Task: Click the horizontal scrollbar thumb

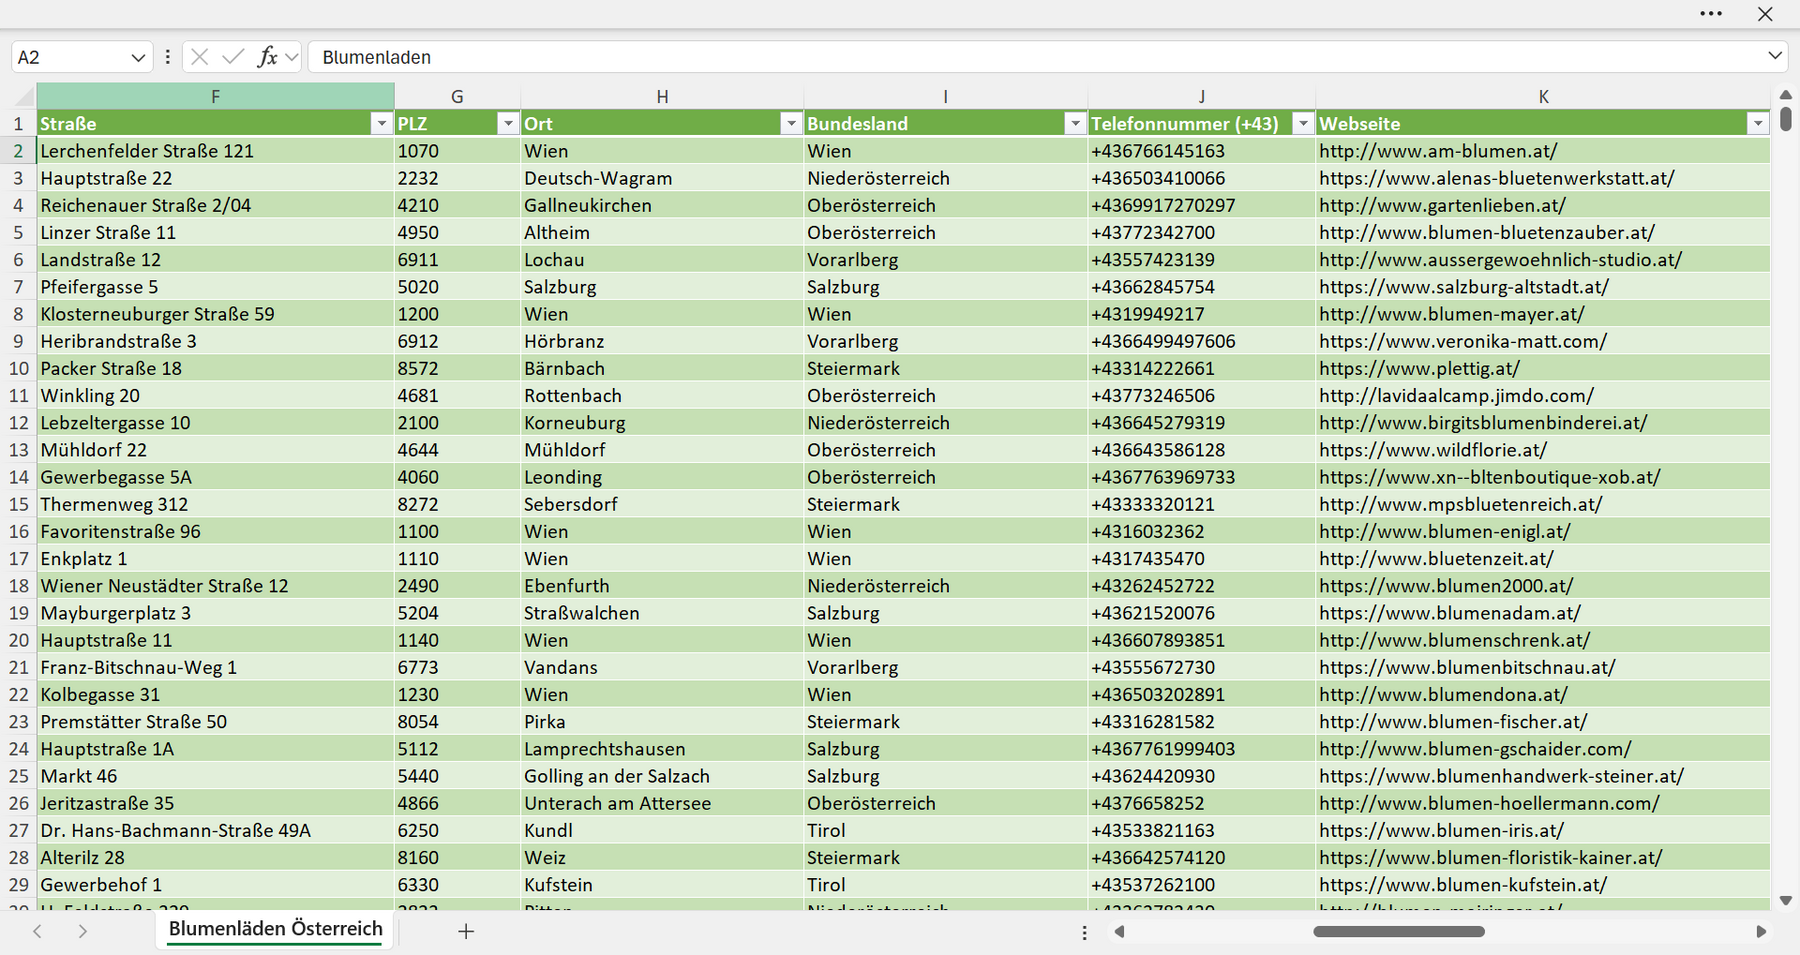Action: [1398, 931]
